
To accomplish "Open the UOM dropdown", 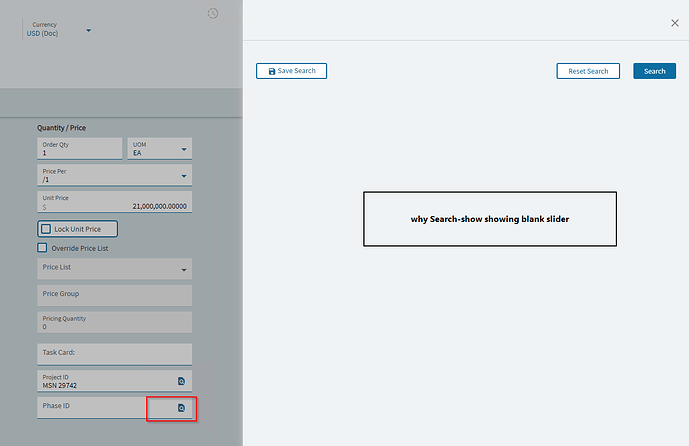I will [184, 149].
